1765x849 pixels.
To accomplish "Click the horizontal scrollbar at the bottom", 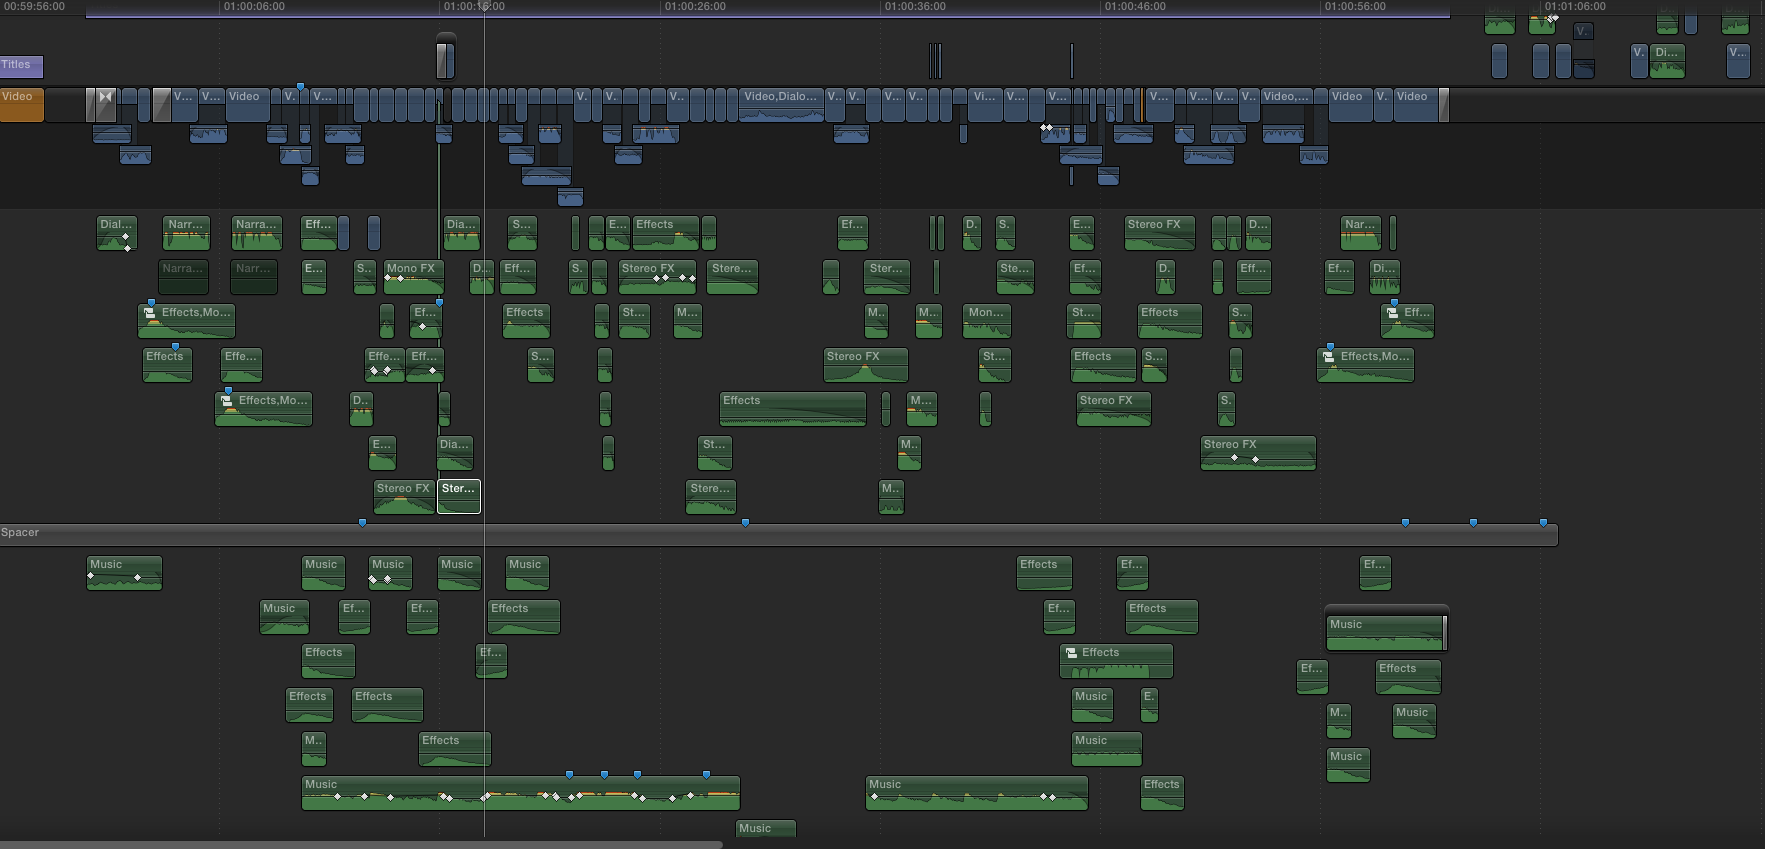I will point(360,845).
